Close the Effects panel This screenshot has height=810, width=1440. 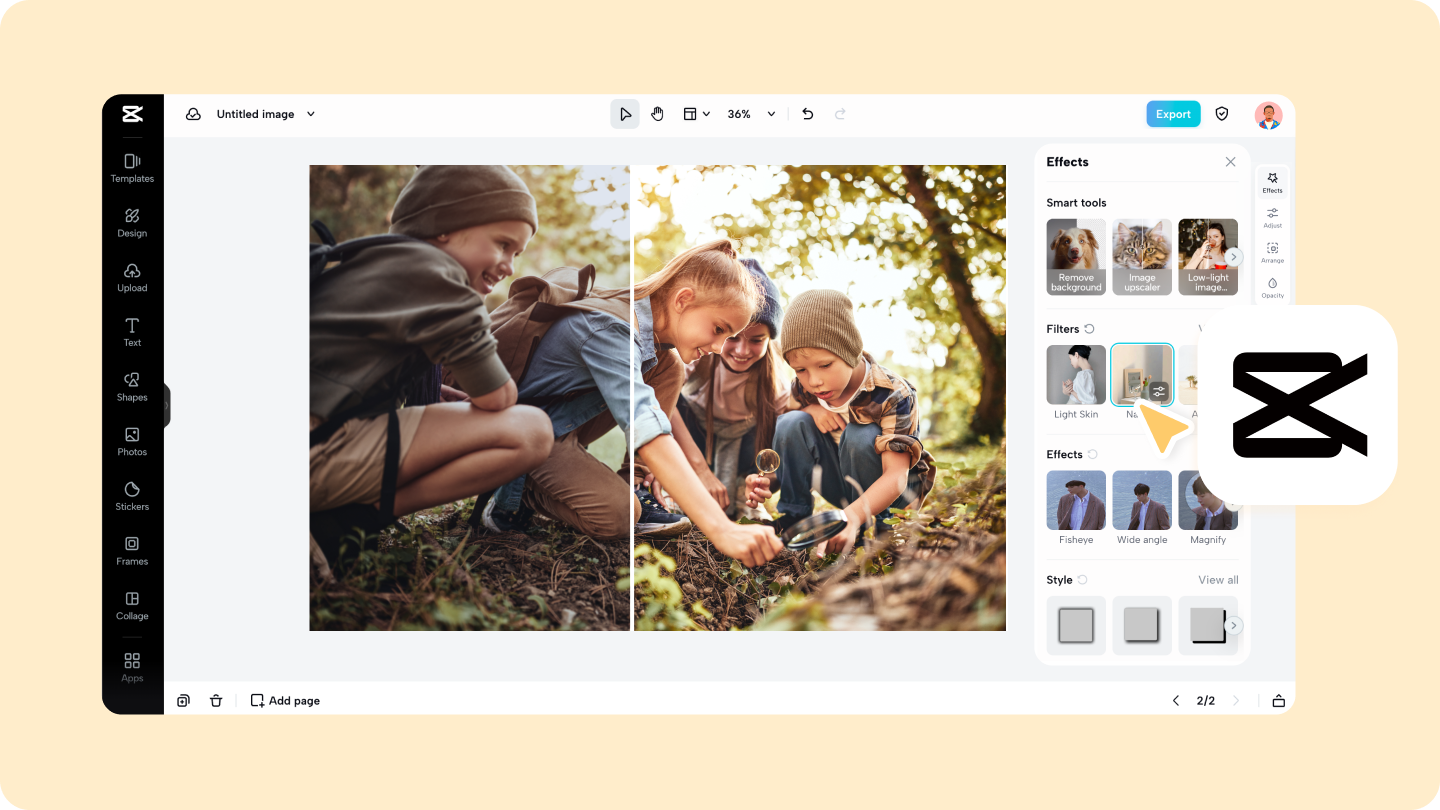(x=1230, y=162)
